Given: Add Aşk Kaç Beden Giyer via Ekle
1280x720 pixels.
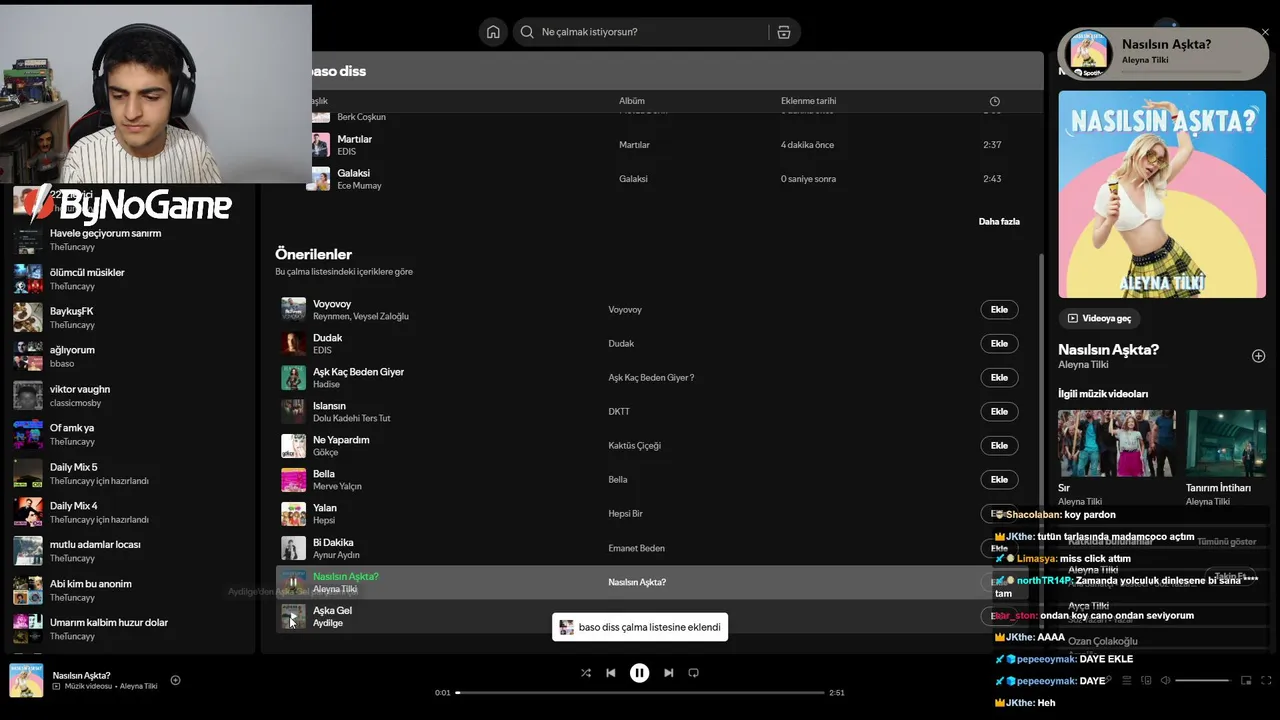Looking at the screenshot, I should click(999, 378).
